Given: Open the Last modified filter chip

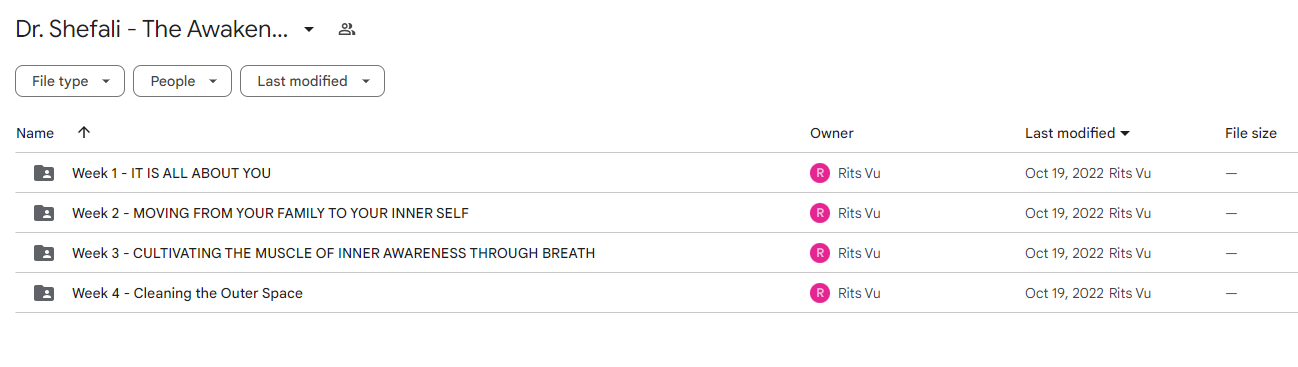Looking at the screenshot, I should pyautogui.click(x=312, y=81).
